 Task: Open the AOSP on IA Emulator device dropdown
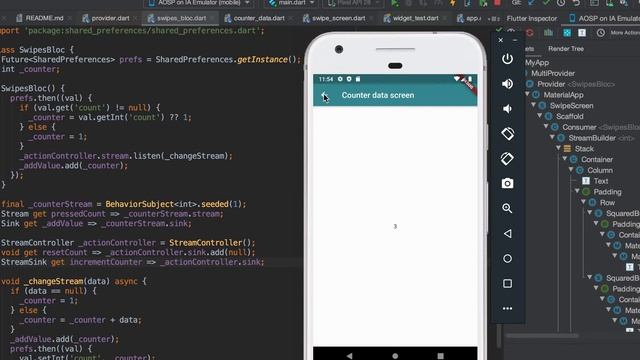click(200, 3)
